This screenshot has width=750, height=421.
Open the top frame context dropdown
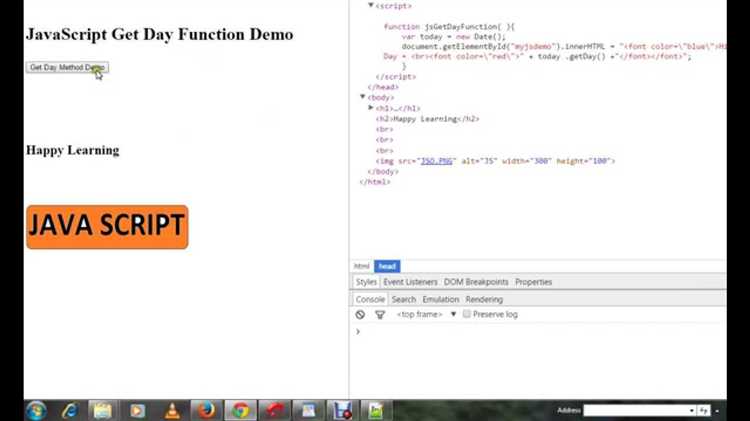point(426,314)
